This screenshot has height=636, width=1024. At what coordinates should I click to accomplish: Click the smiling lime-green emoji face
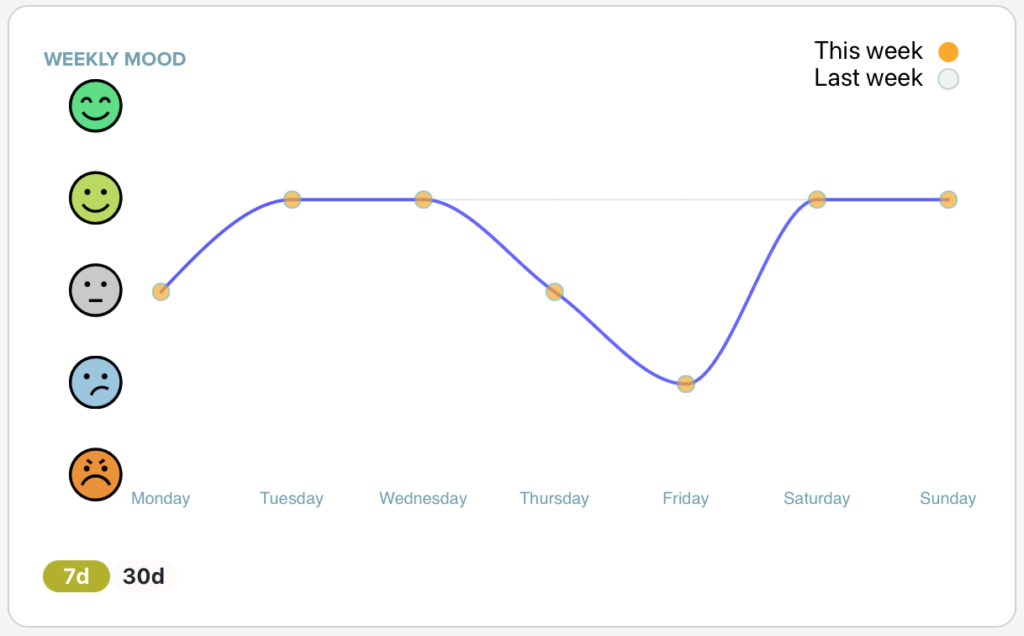[x=95, y=198]
